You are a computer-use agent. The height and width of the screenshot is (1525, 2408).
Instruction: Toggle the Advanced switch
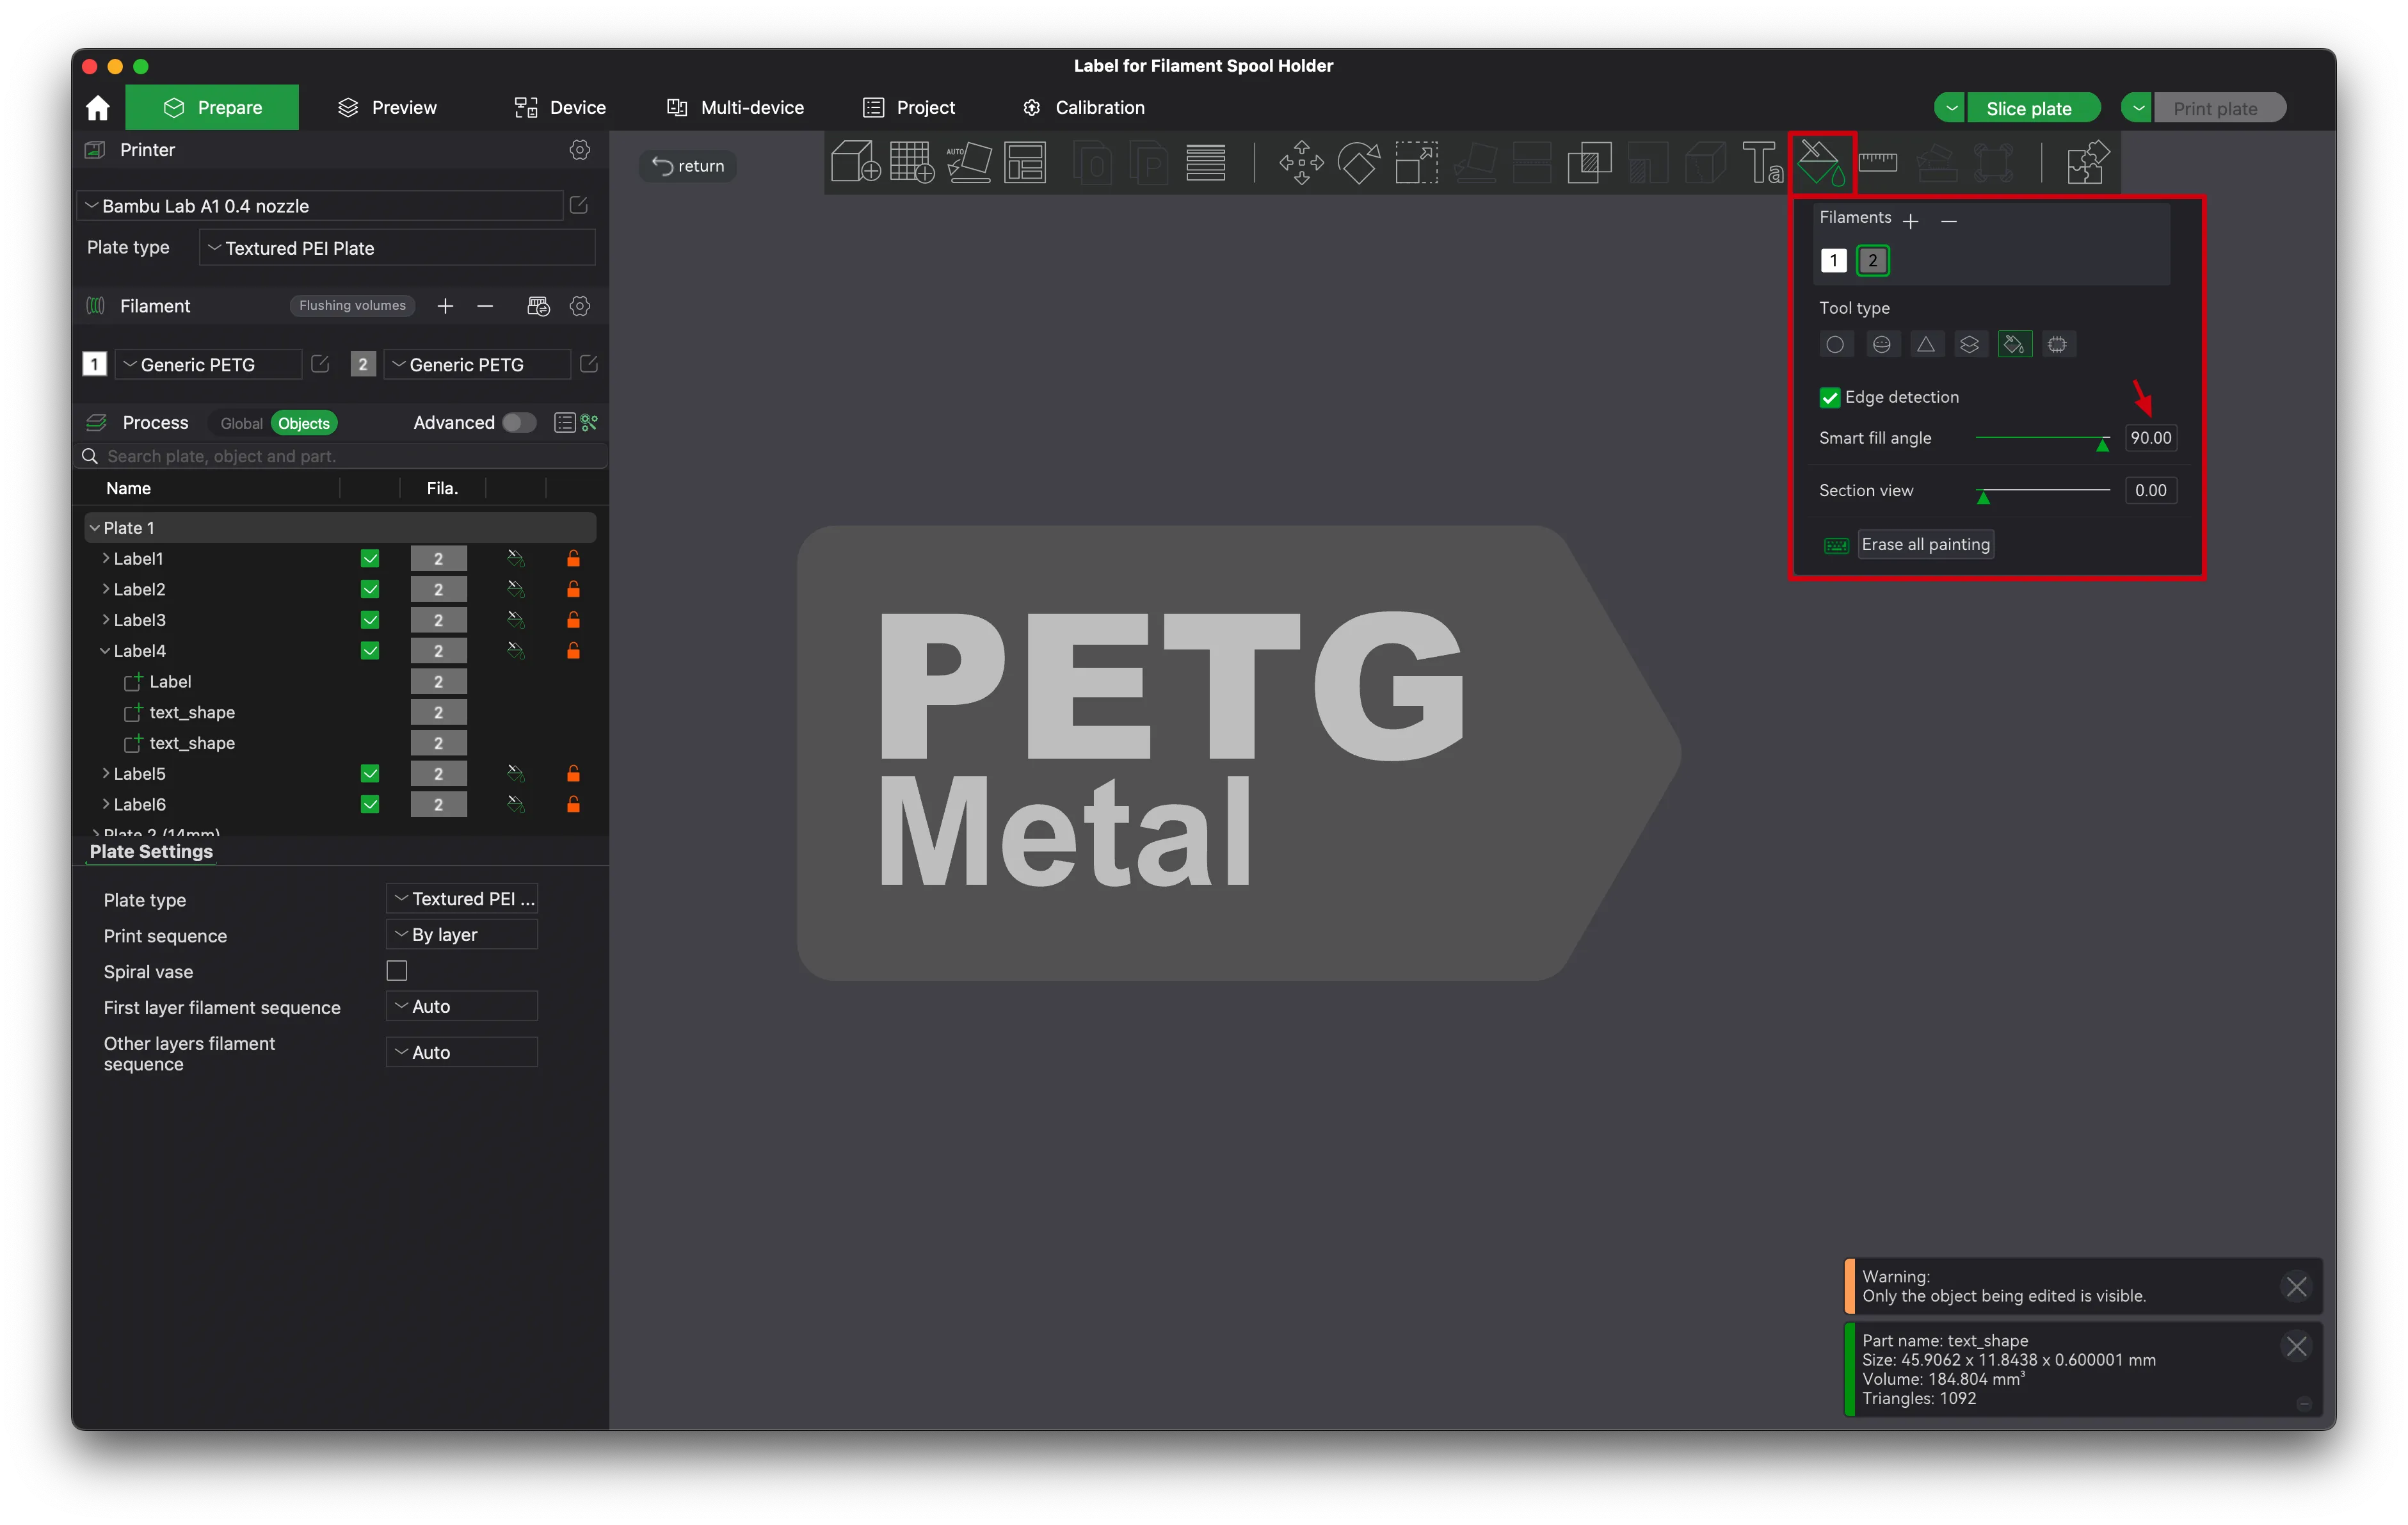518,423
